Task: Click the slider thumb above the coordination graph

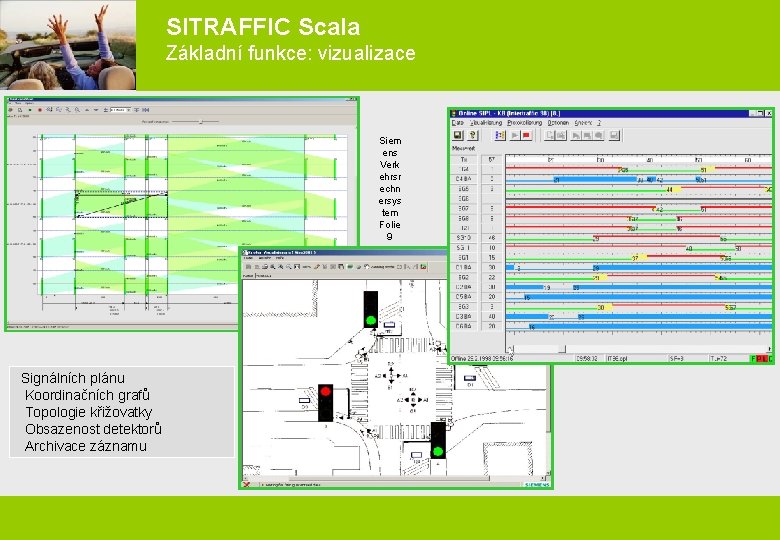Action: (201, 121)
